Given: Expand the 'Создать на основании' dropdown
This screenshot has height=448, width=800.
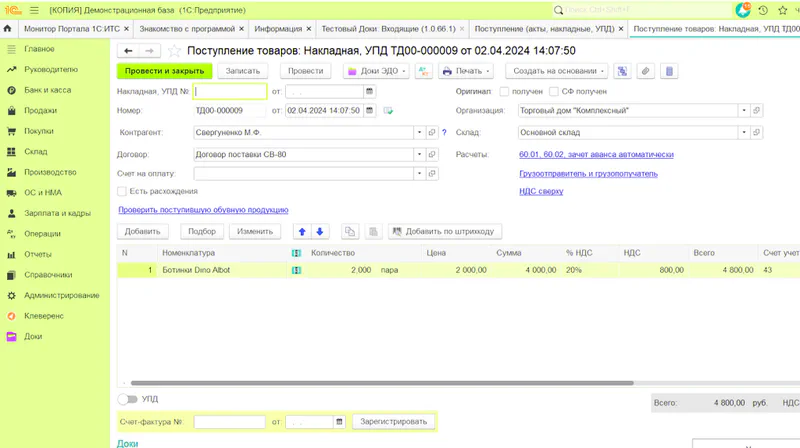Looking at the screenshot, I should click(556, 71).
